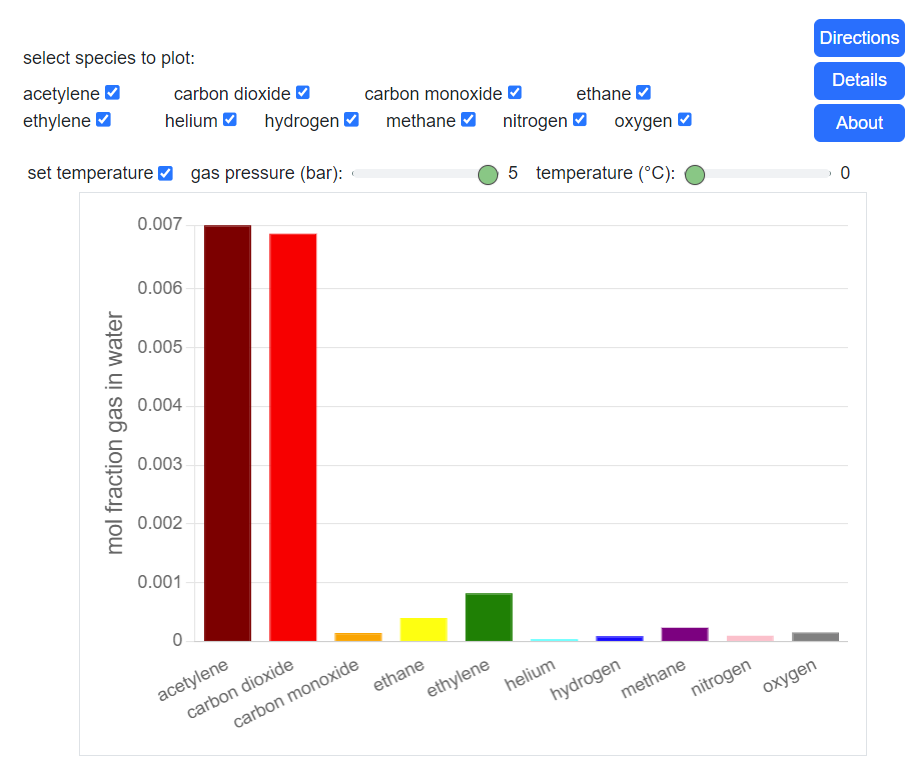Toggle the carbon dioxide checkbox
The width and height of the screenshot is (917, 781).
tap(302, 93)
